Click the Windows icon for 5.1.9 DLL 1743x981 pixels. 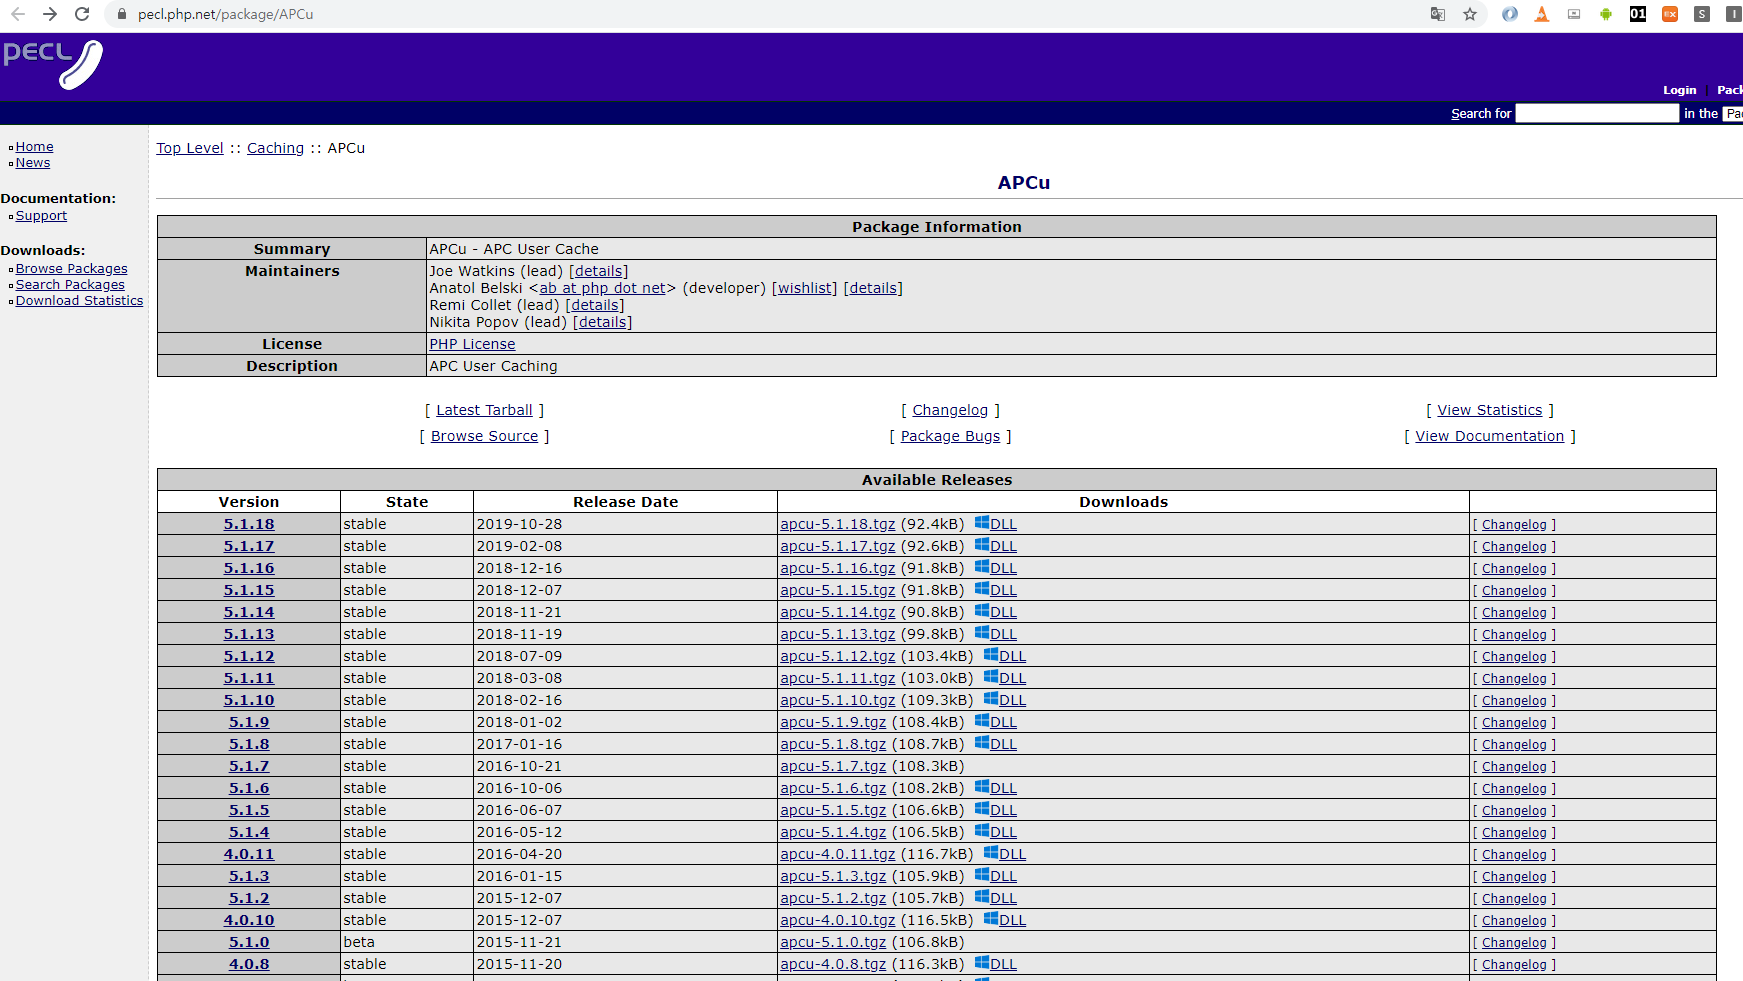(982, 721)
